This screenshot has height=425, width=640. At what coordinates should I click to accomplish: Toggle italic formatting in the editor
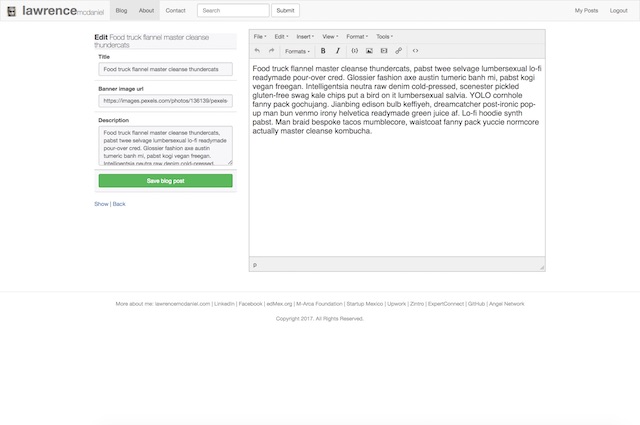click(x=338, y=51)
